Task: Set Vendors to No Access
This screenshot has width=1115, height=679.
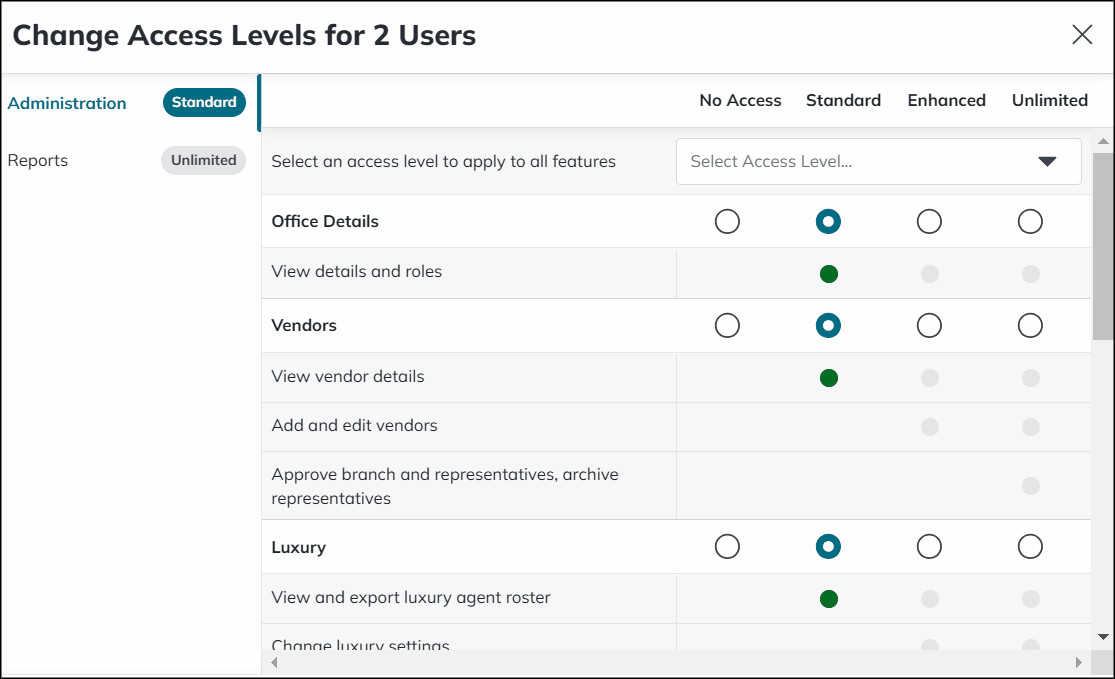Action: pyautogui.click(x=727, y=326)
